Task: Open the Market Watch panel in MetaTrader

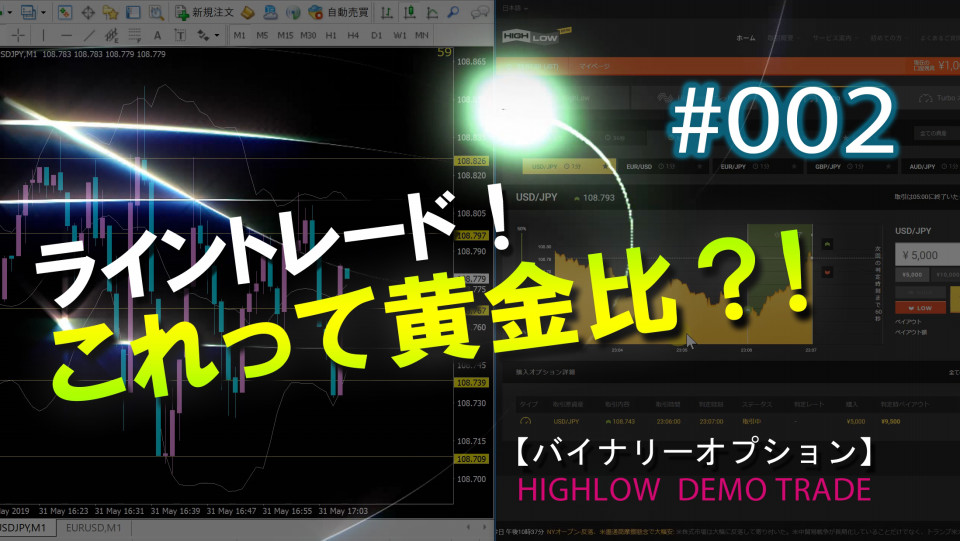Action: click(65, 12)
